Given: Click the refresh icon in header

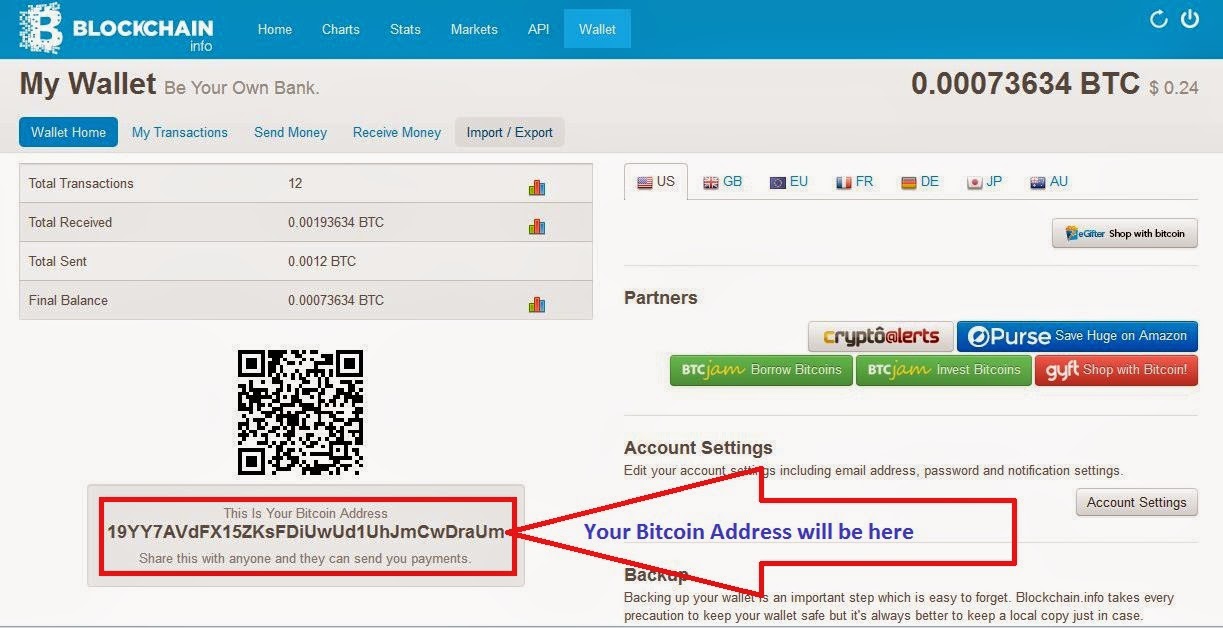Looking at the screenshot, I should (x=1159, y=19).
